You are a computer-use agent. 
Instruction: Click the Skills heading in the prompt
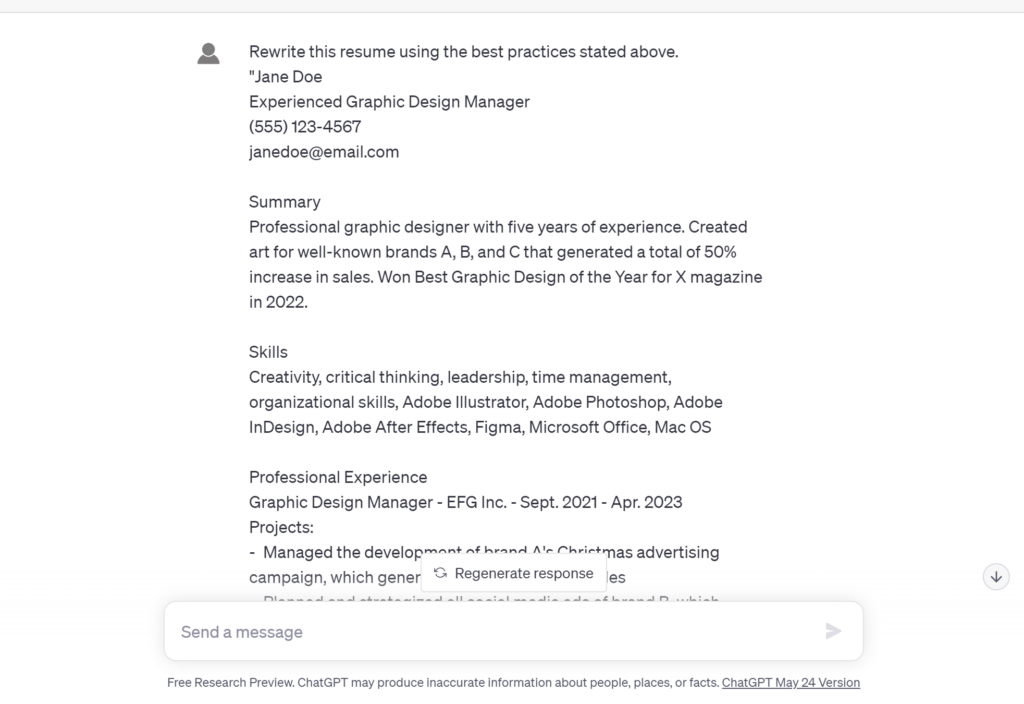(x=268, y=352)
